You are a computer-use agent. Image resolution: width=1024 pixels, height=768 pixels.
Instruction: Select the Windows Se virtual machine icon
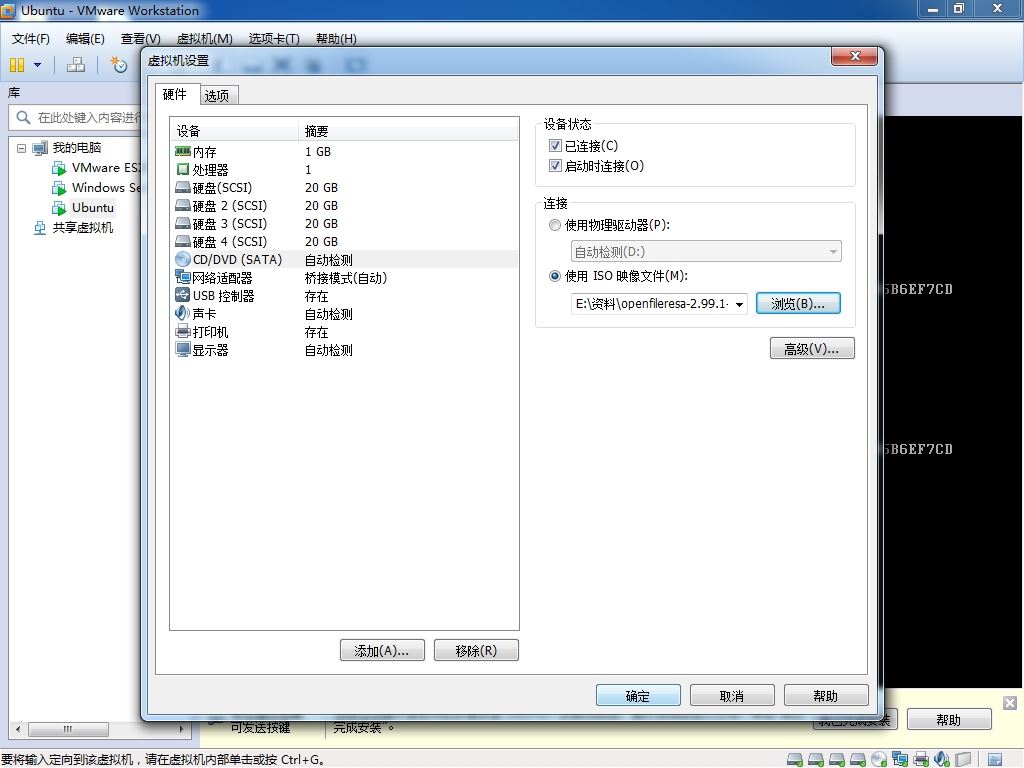tap(59, 188)
